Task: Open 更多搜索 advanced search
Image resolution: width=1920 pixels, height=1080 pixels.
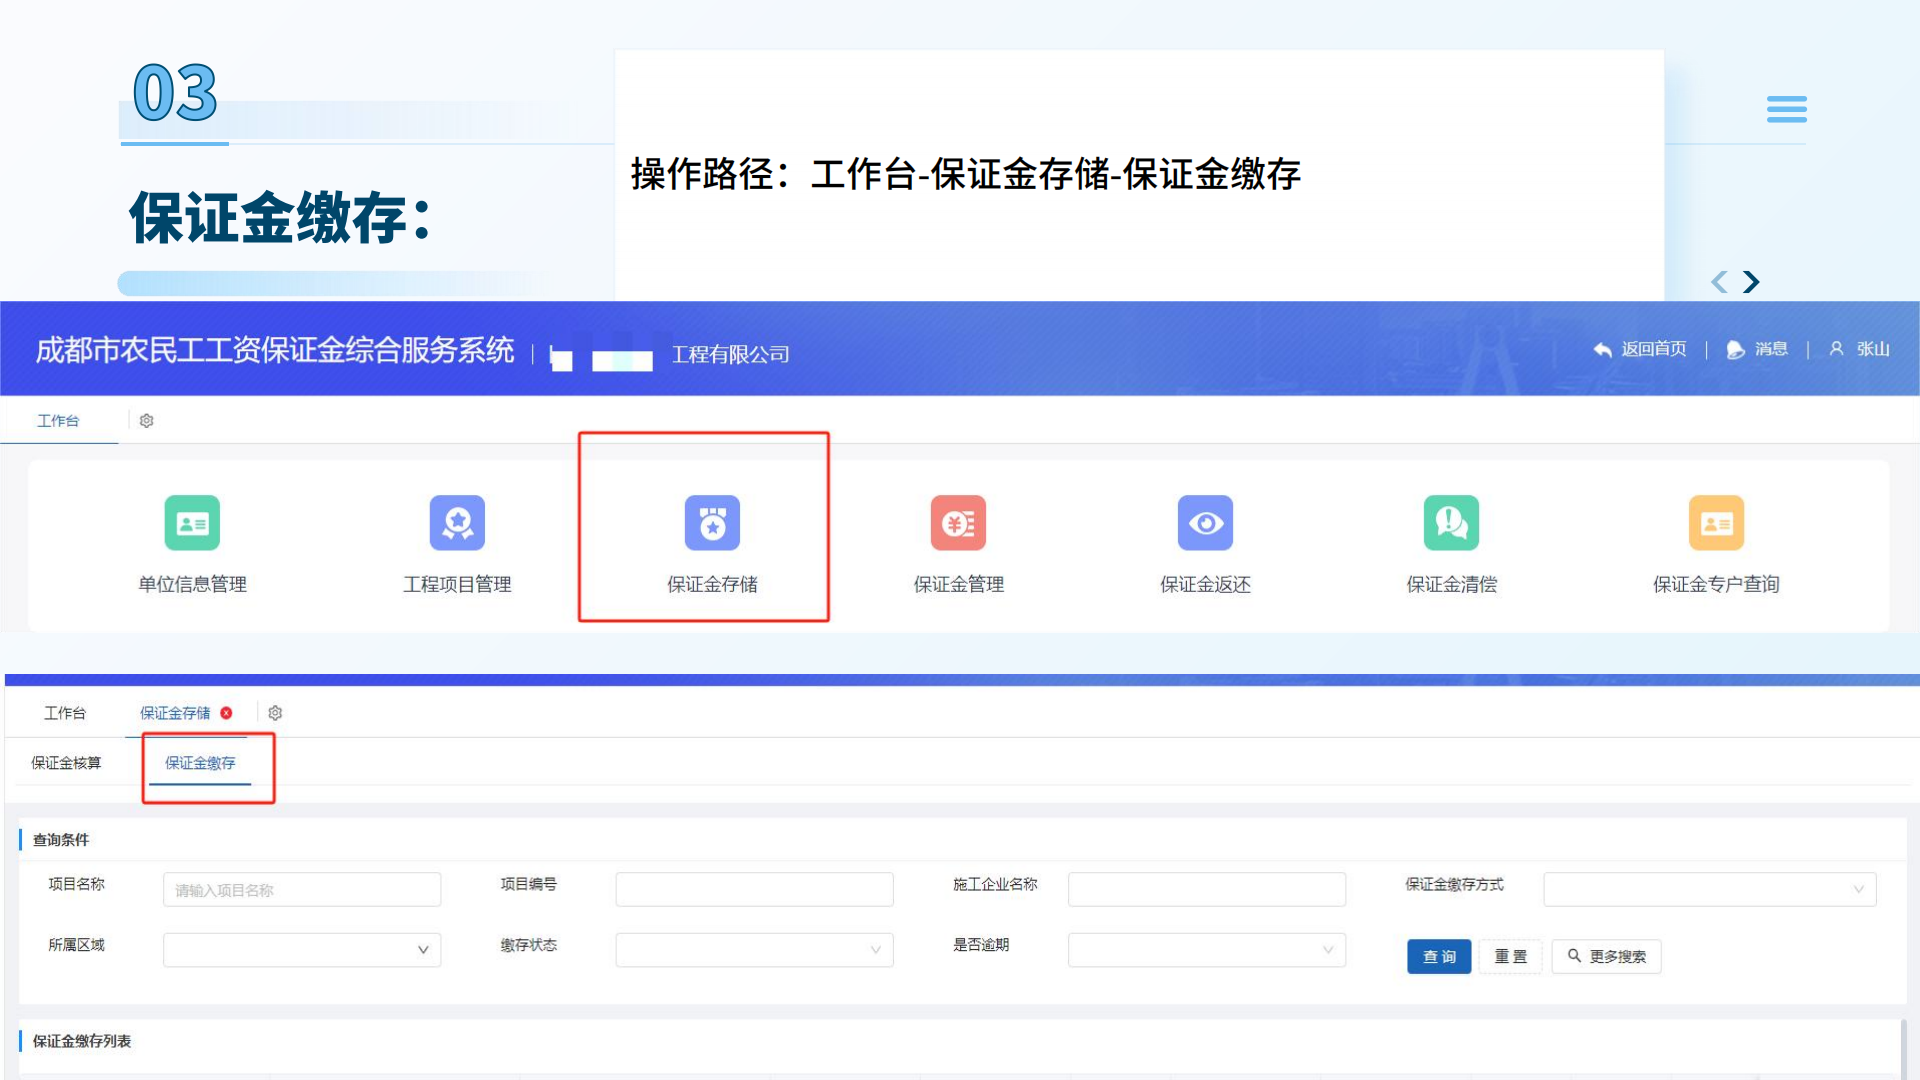Action: click(x=1606, y=956)
